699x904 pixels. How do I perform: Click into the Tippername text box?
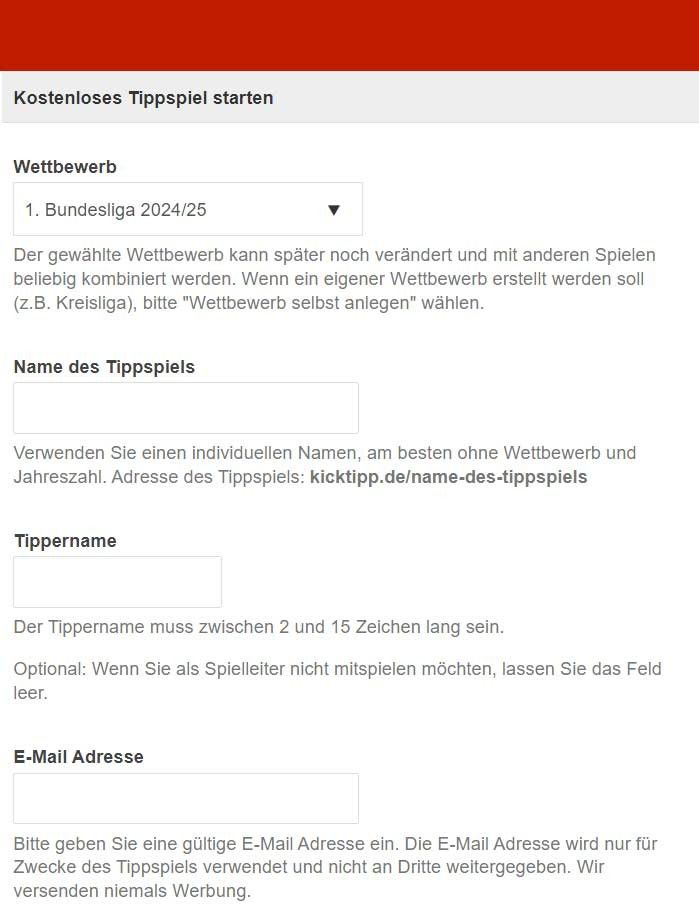pos(117,582)
